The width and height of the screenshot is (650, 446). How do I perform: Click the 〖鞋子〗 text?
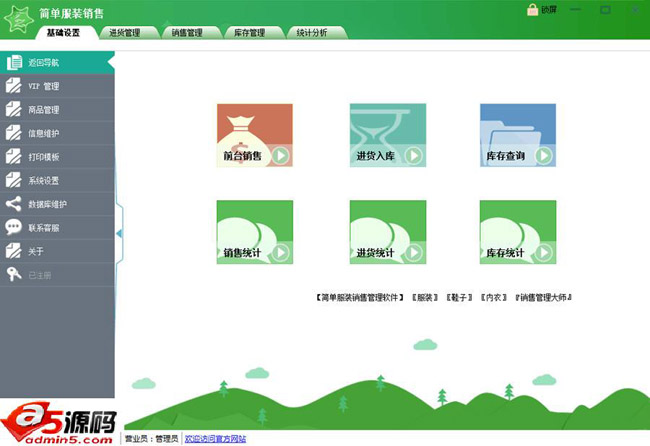[459, 297]
